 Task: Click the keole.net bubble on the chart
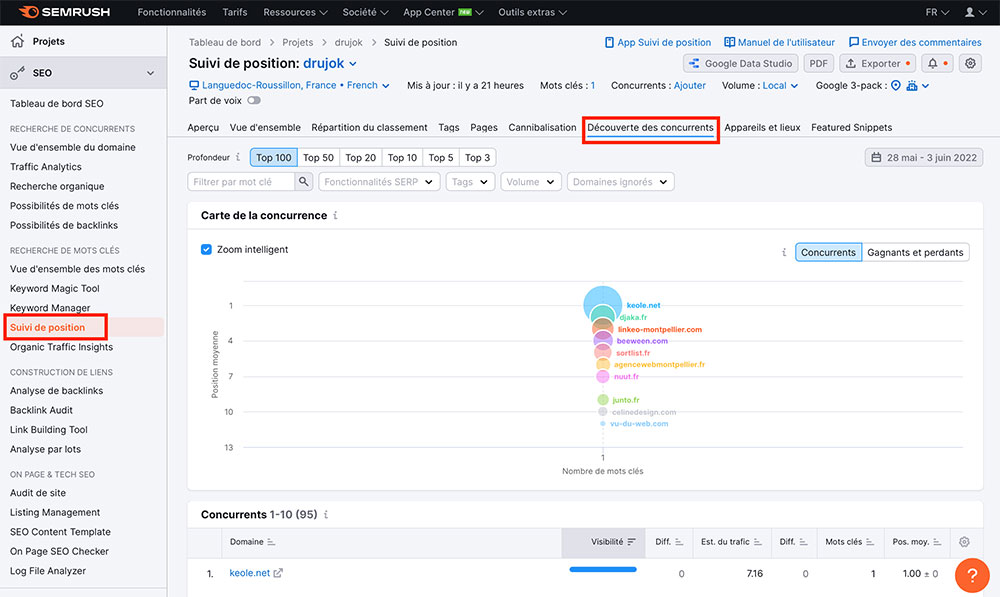[602, 304]
